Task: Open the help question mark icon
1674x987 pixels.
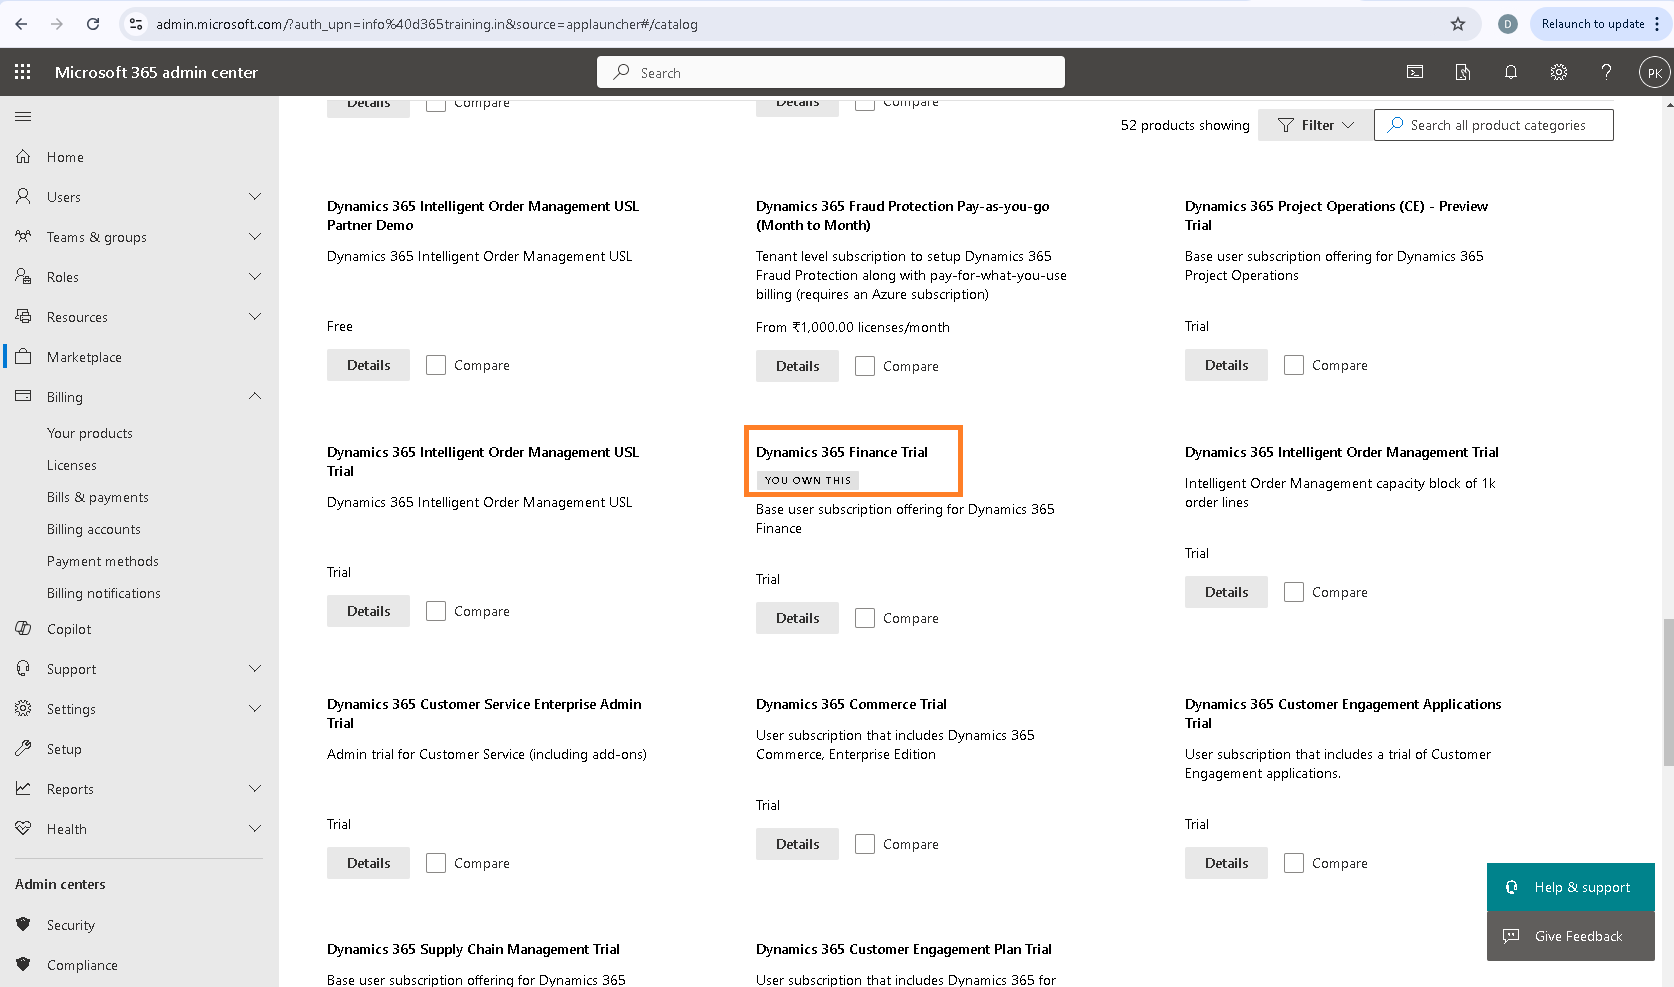Action: (1606, 72)
